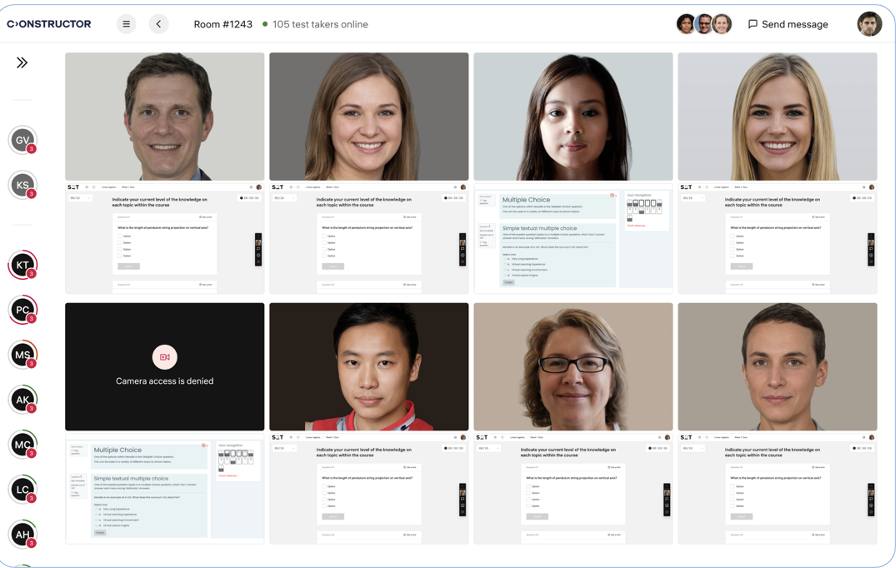The image size is (896, 568).
Task: Open webcam feed of dark-haired young woman
Action: (x=573, y=117)
